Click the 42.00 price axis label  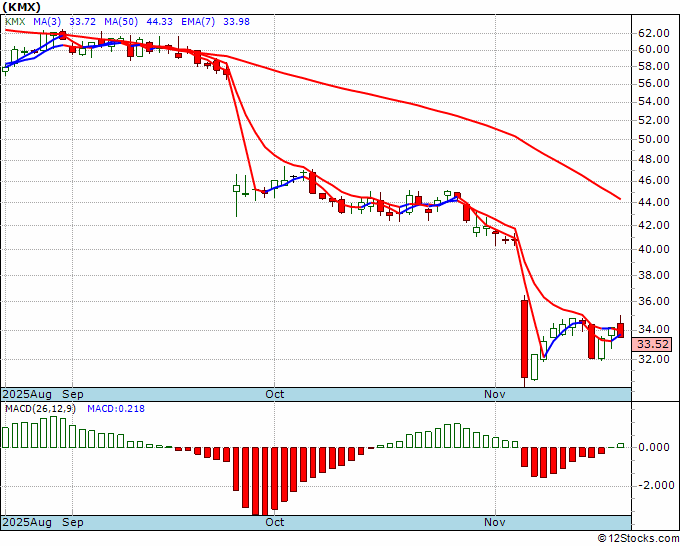coord(654,225)
